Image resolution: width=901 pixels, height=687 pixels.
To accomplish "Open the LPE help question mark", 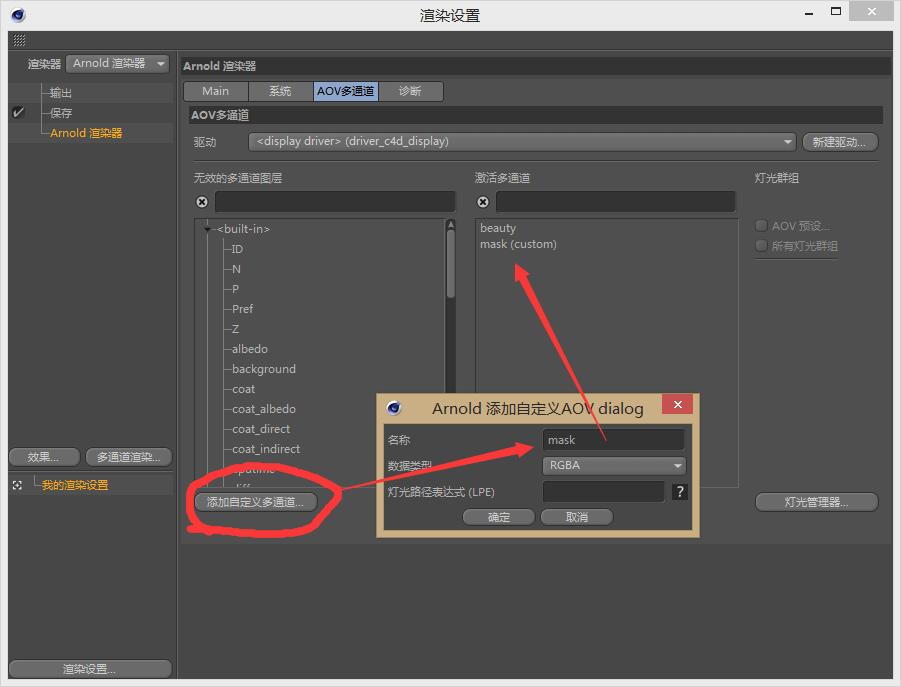I will [x=679, y=491].
